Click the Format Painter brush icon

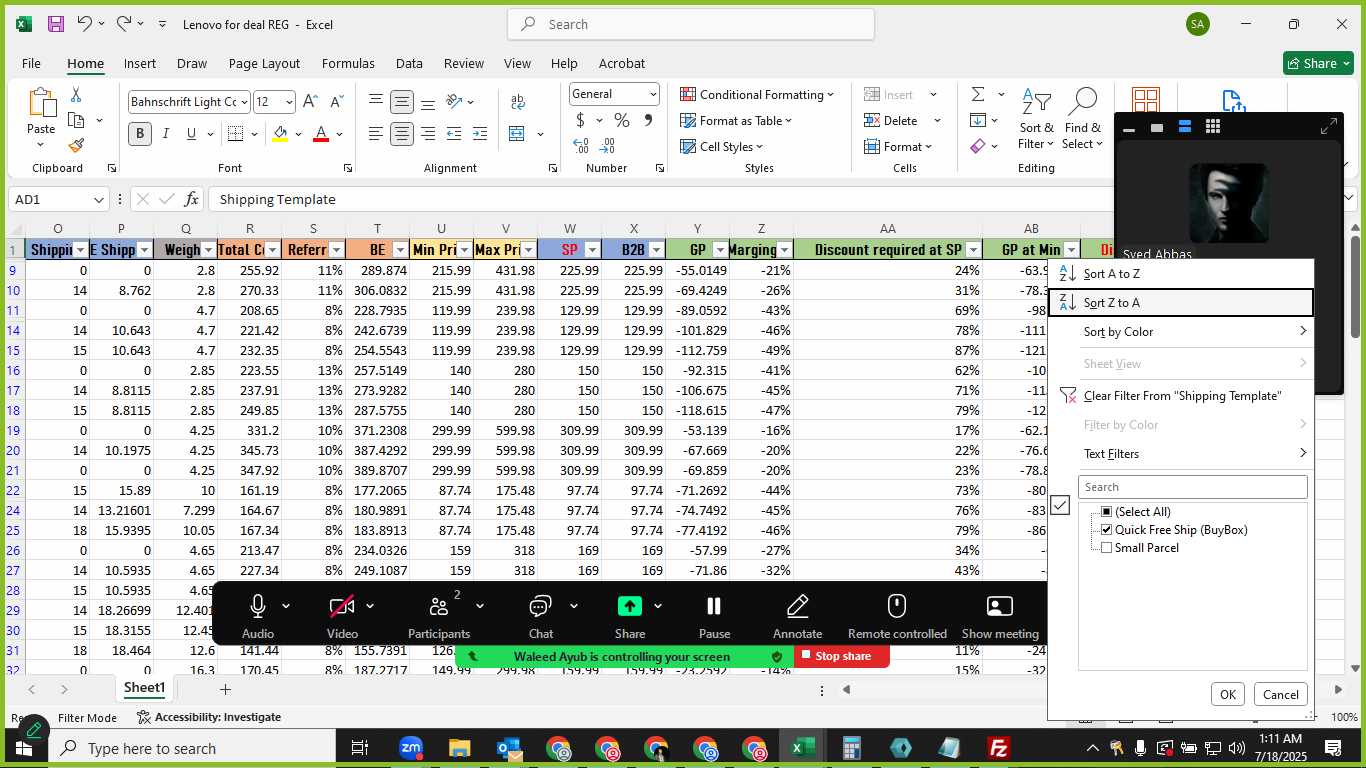coord(76,145)
